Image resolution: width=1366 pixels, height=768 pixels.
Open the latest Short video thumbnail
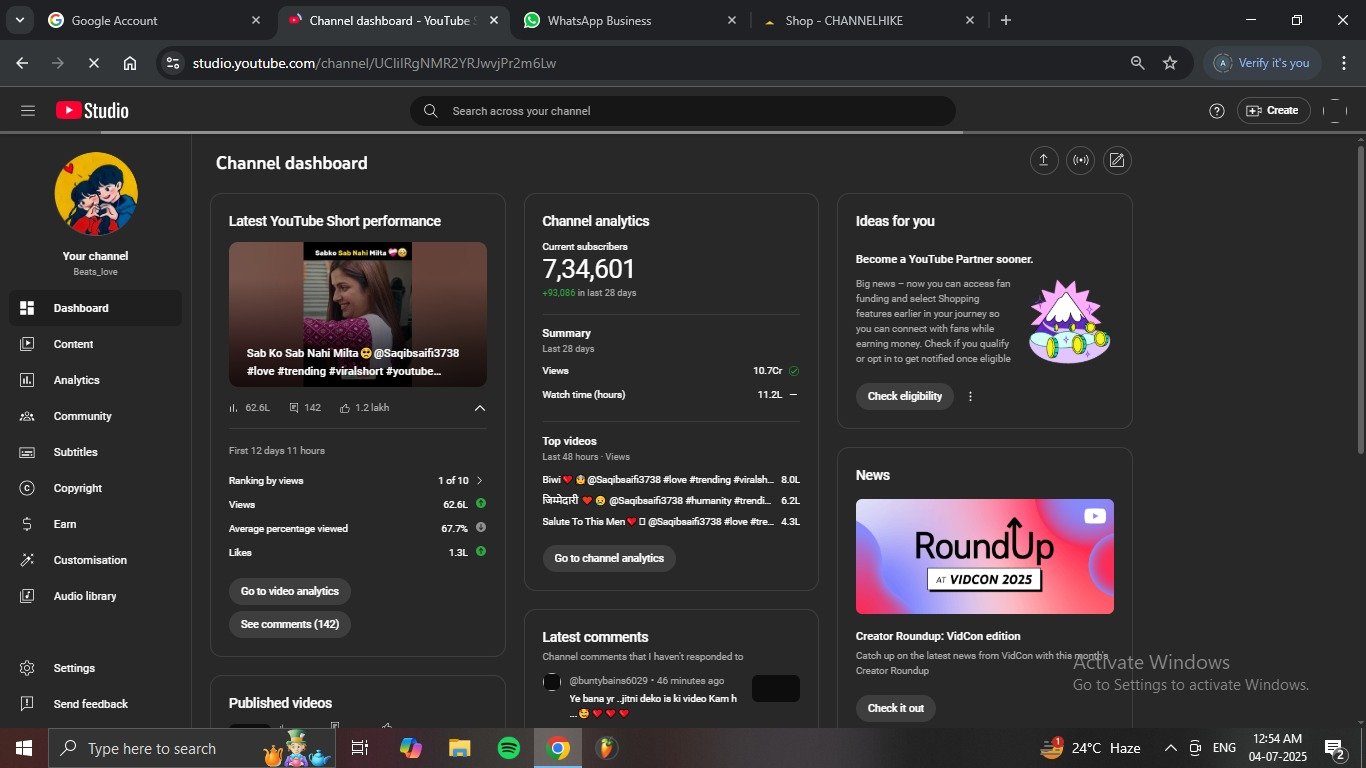coord(358,314)
